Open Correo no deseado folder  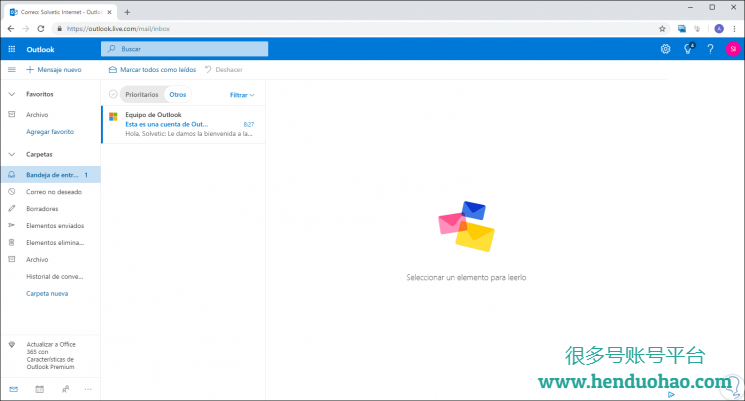tap(50, 192)
